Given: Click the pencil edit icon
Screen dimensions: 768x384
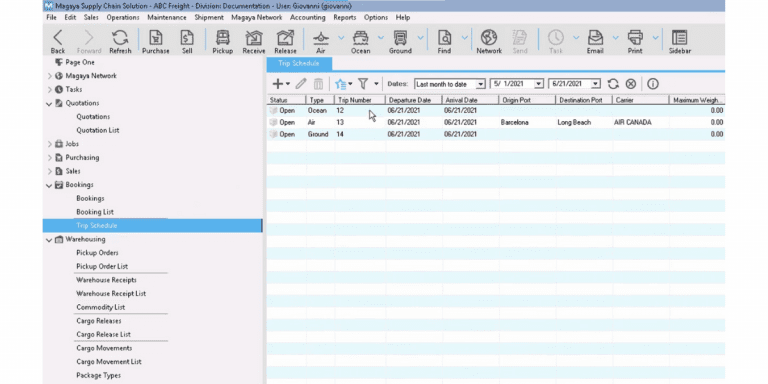Looking at the screenshot, I should click(301, 84).
